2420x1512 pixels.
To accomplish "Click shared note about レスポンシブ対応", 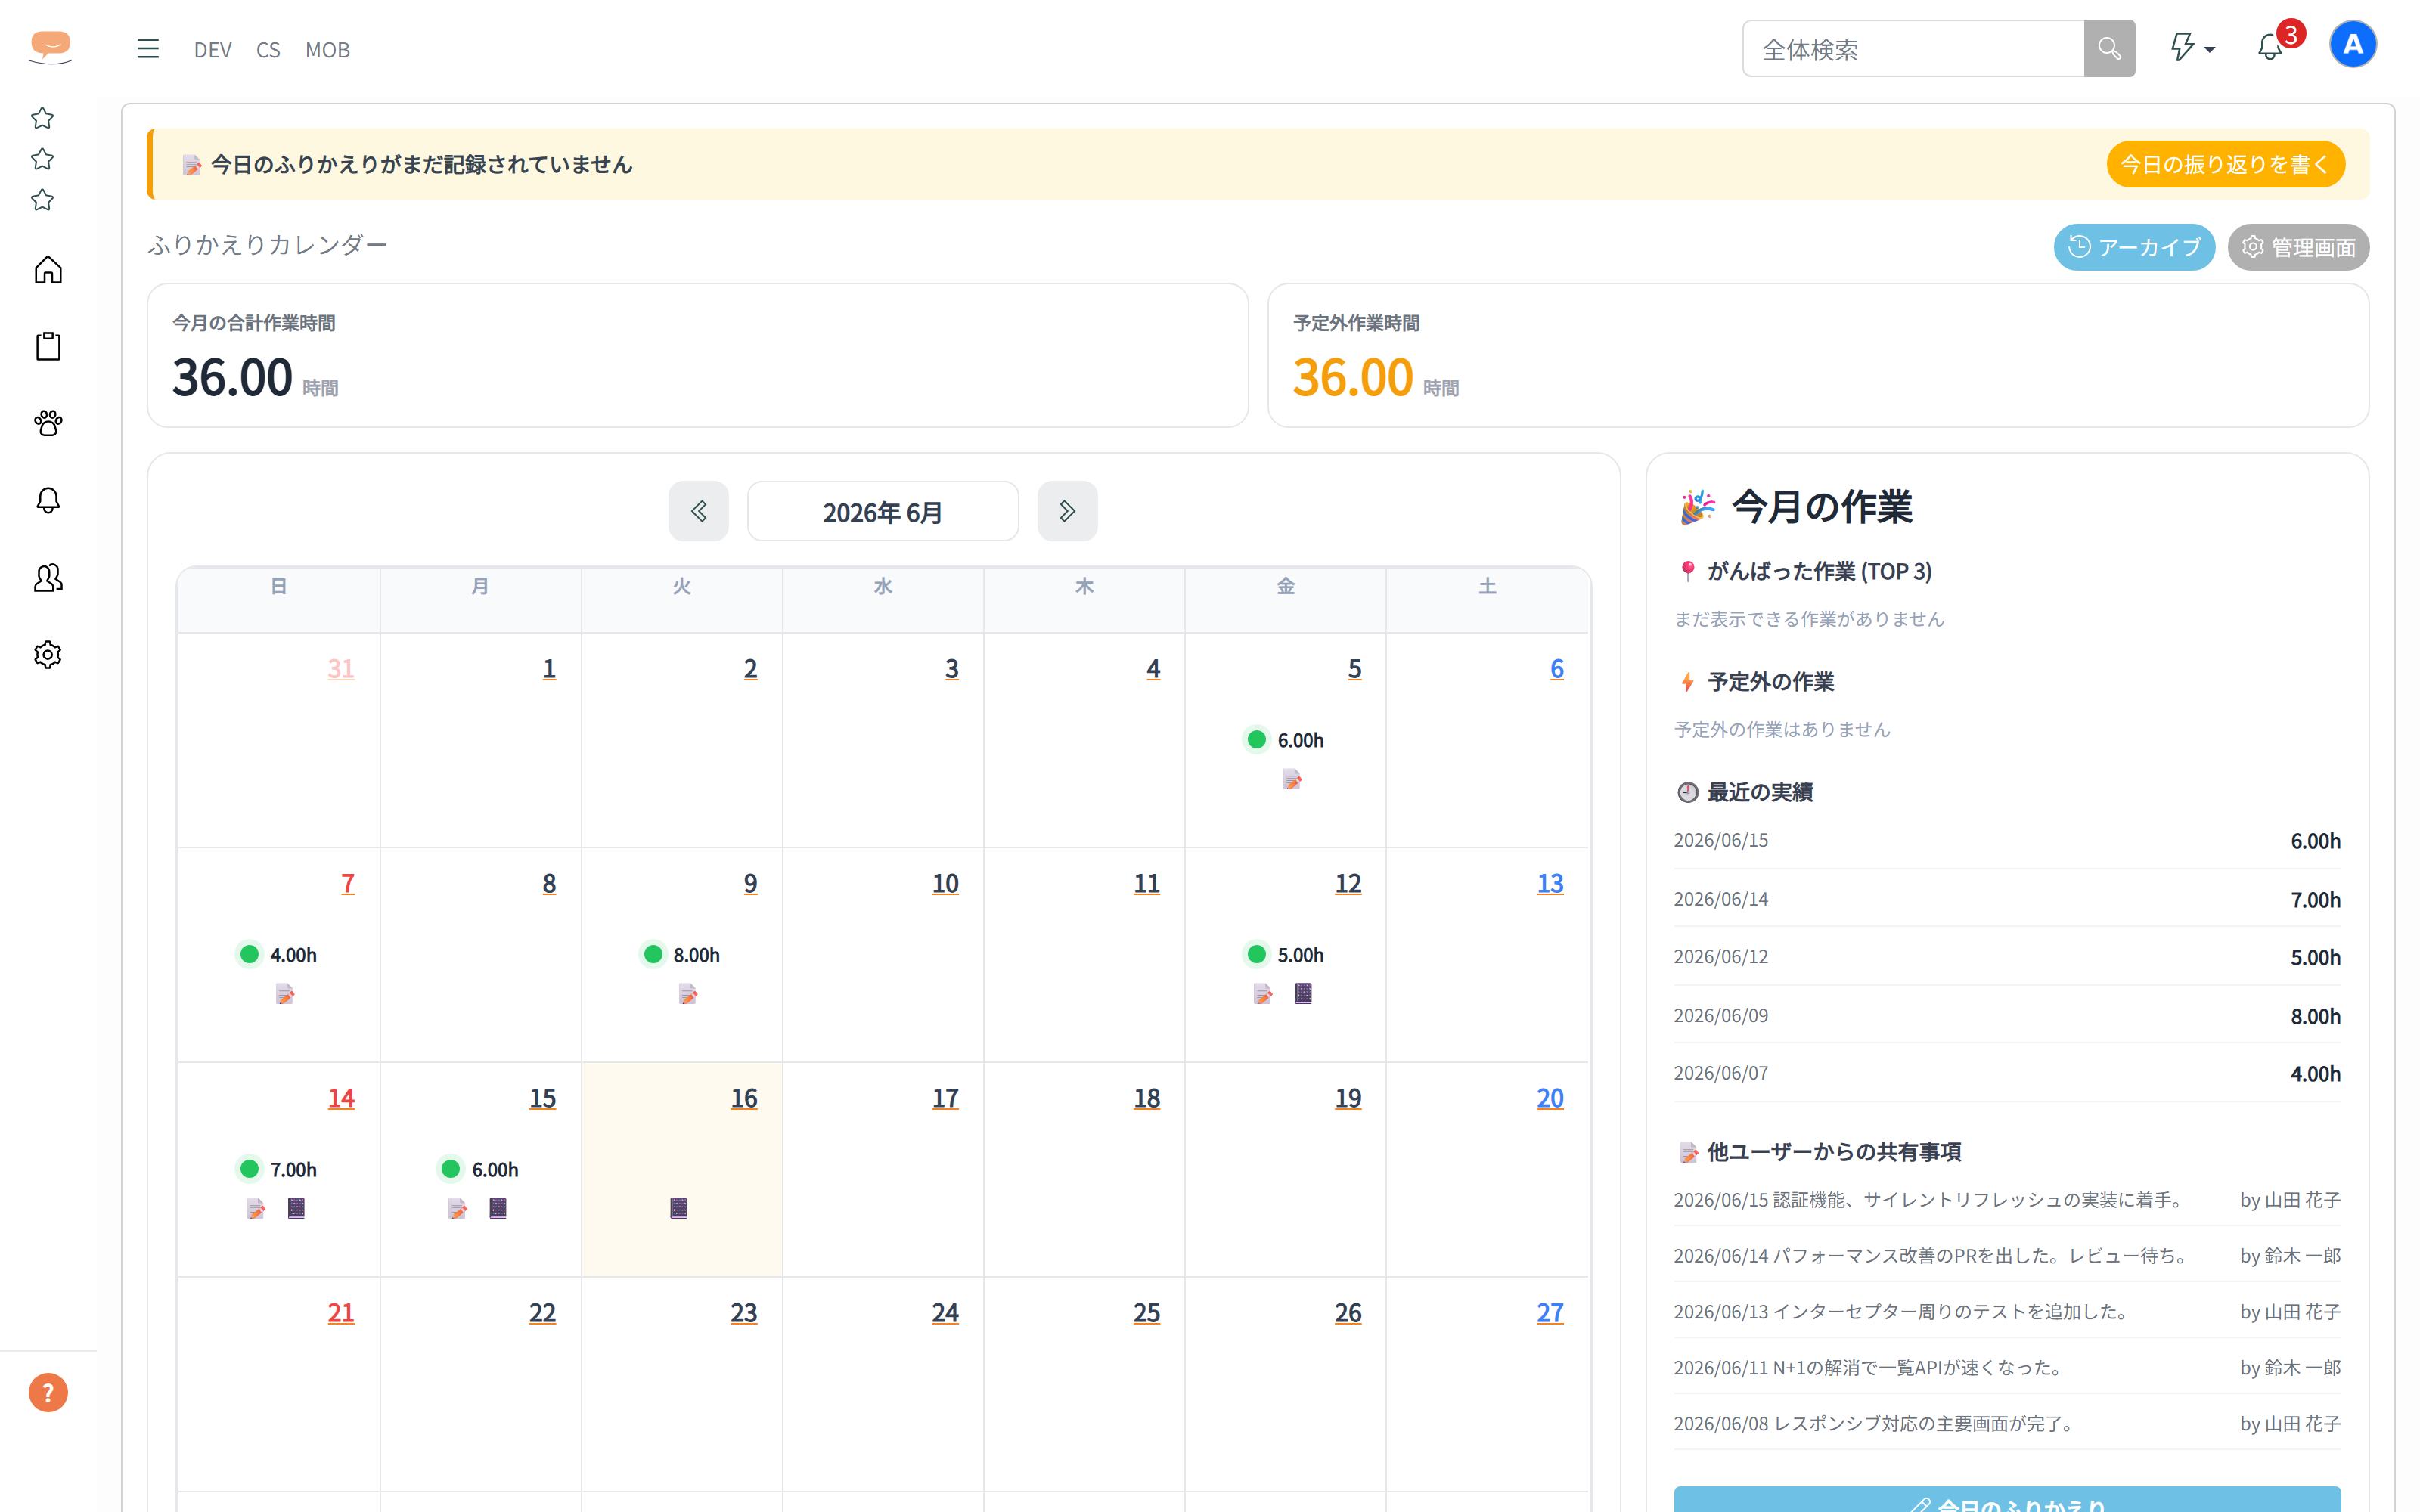I will 2007,1424.
